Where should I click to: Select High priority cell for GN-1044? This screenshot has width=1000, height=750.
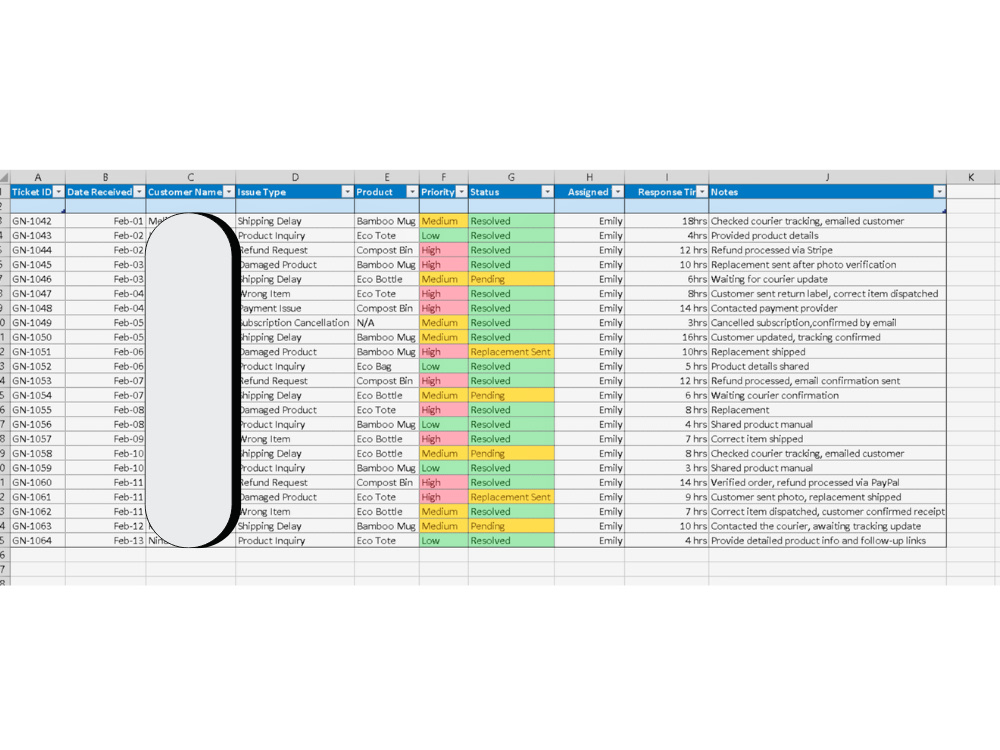pos(444,250)
